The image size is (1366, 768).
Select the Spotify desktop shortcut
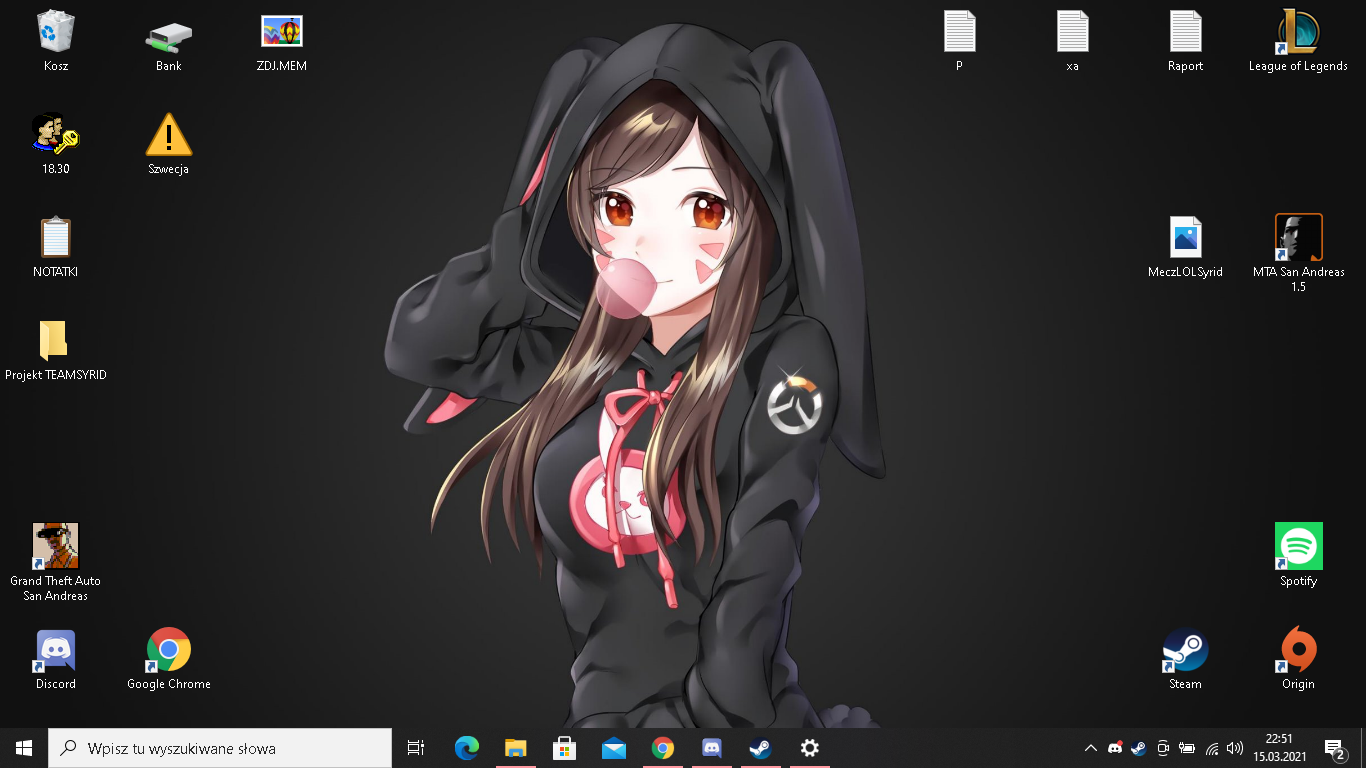click(x=1298, y=555)
